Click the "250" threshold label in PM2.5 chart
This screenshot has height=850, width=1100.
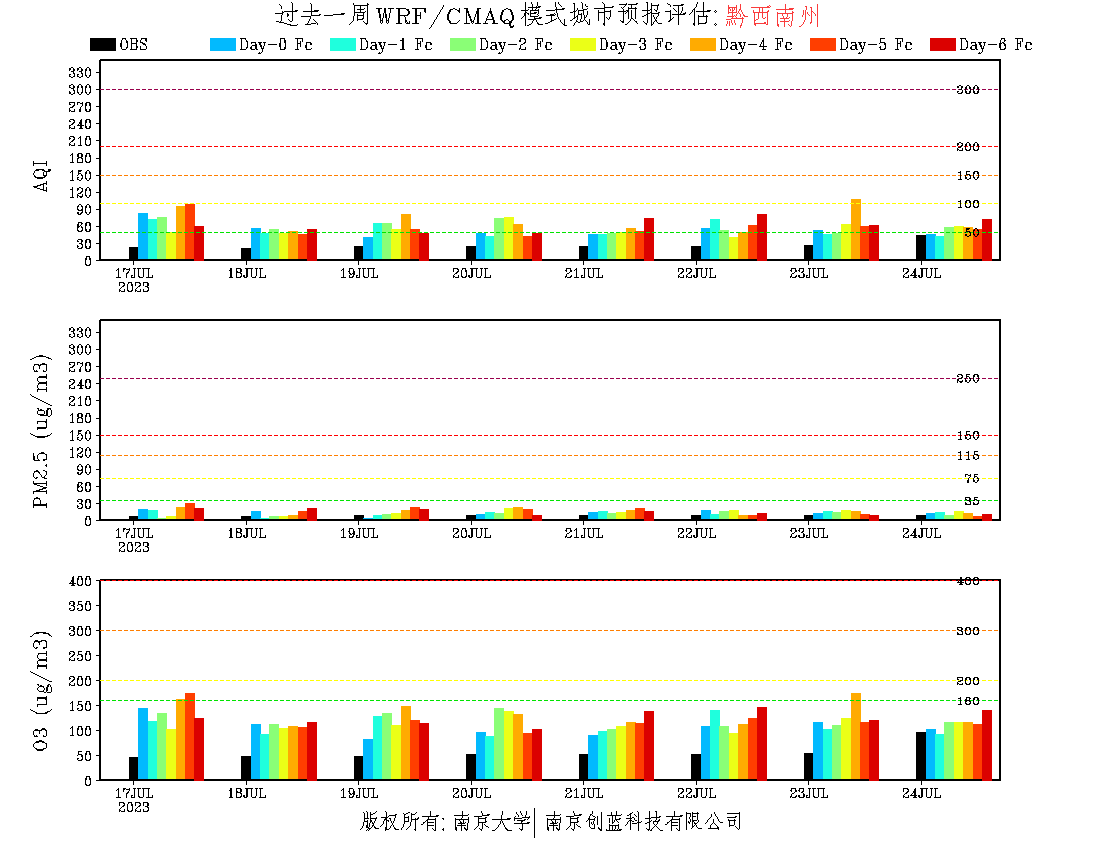pos(968,379)
